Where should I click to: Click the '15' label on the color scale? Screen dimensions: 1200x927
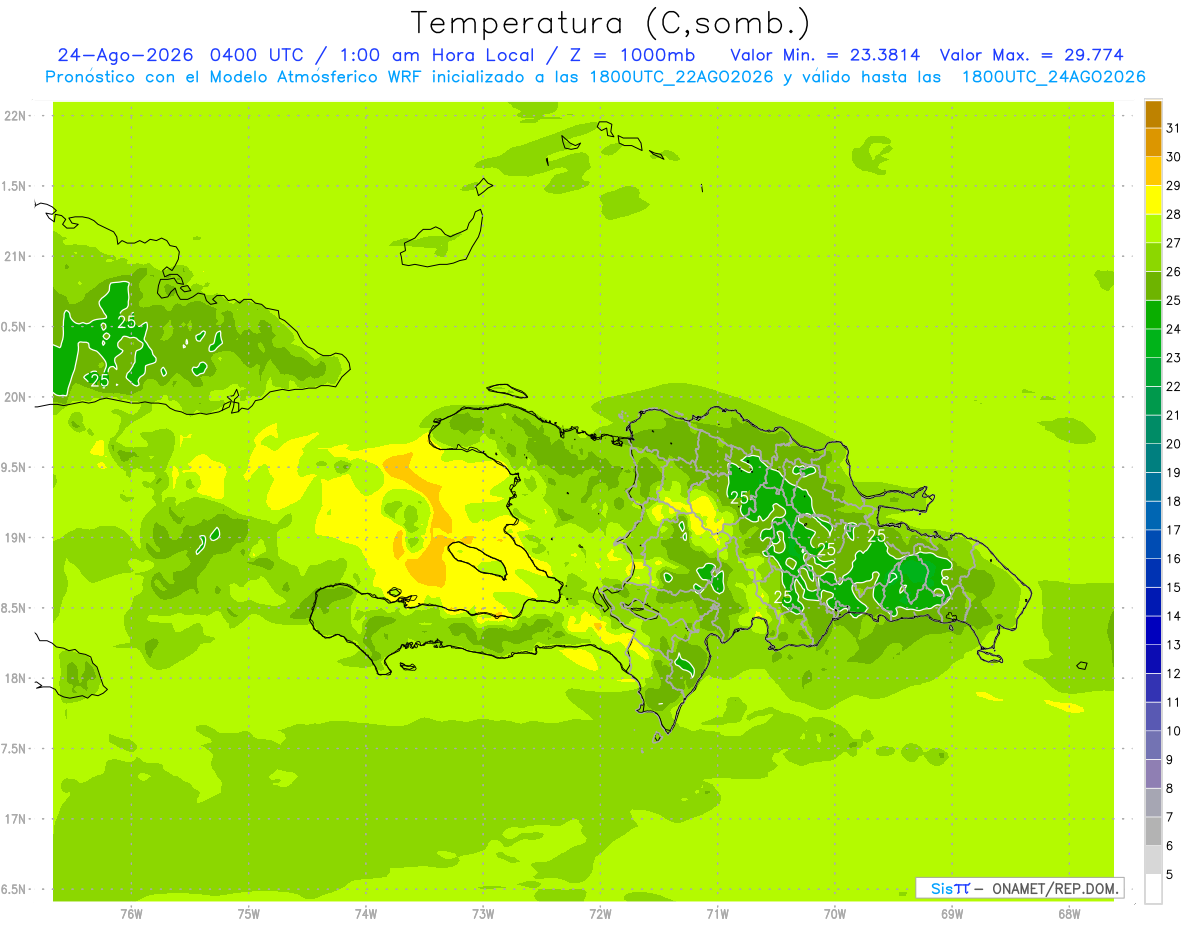1174,587
